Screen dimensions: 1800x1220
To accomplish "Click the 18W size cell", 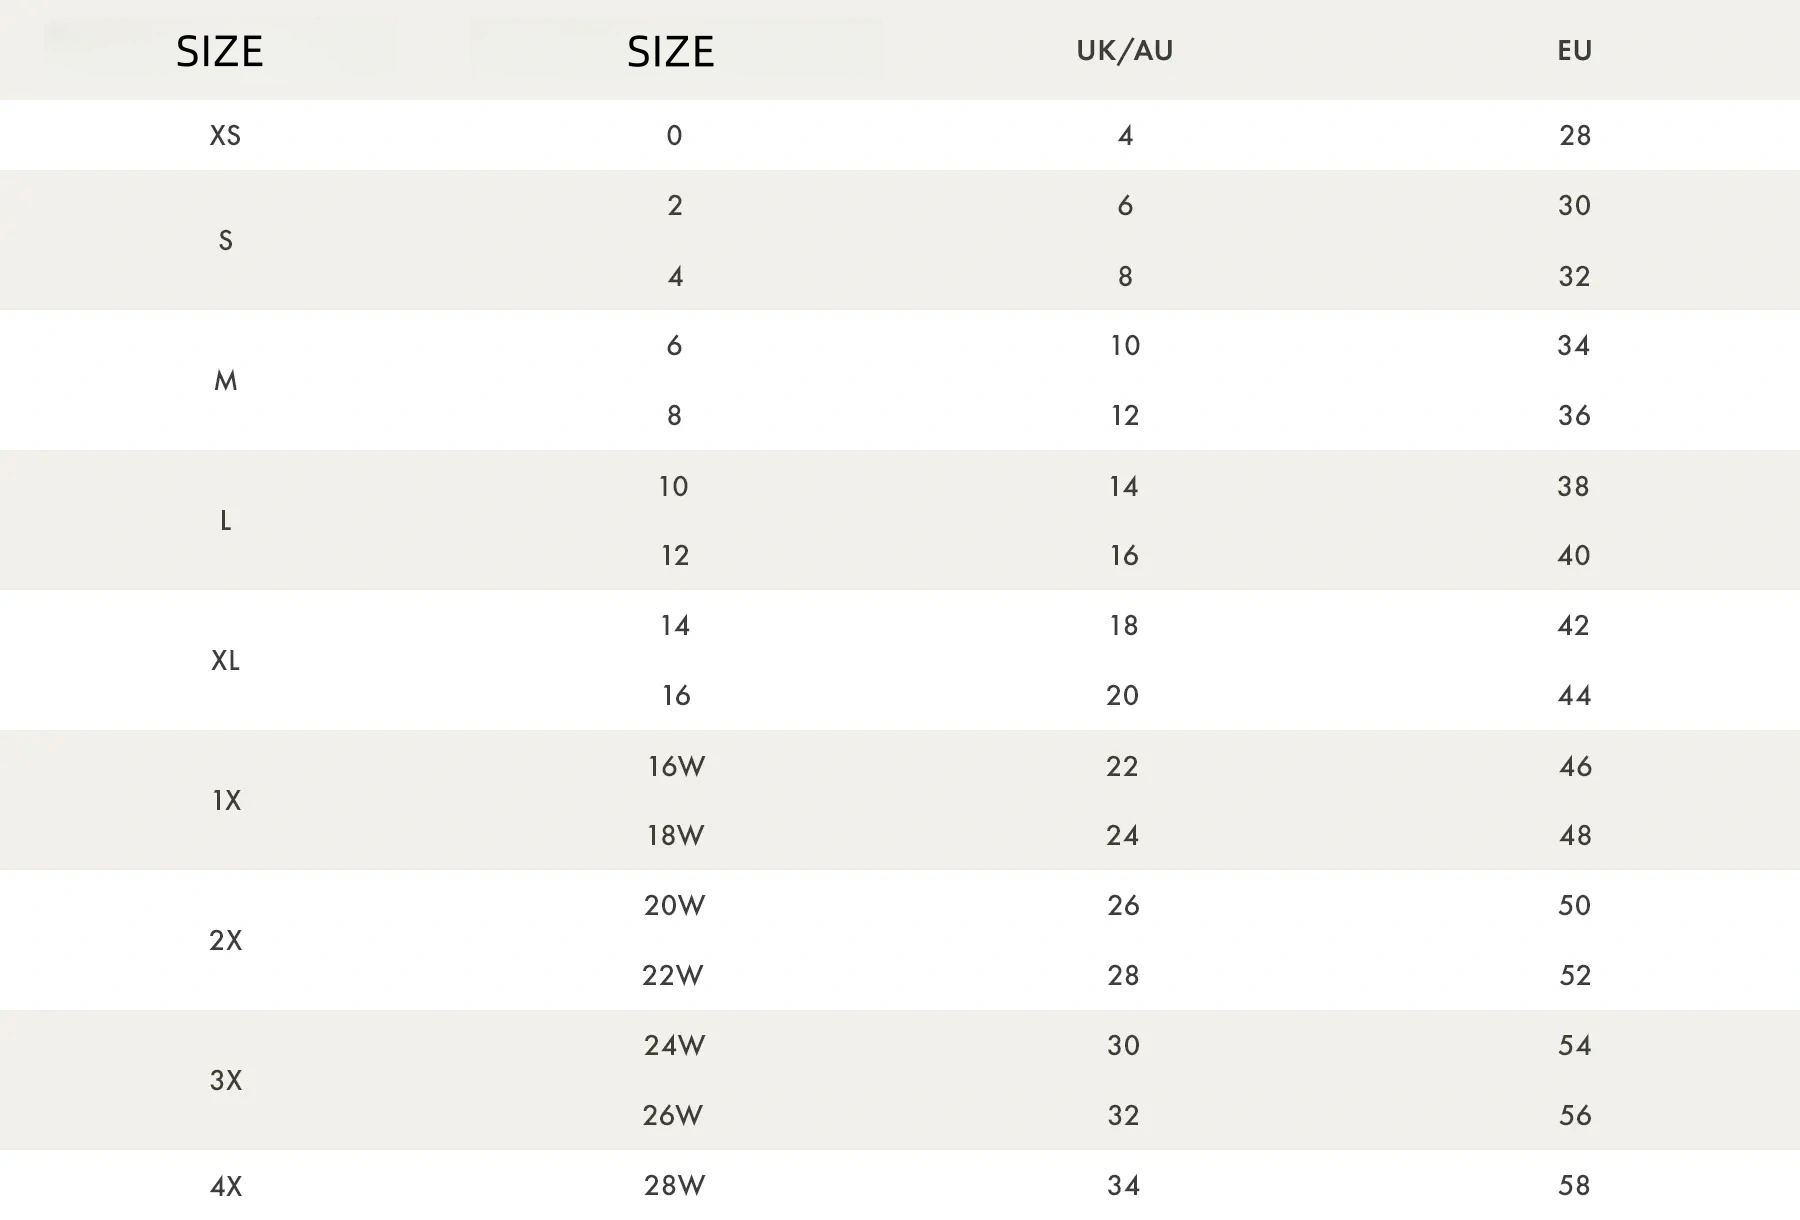I will 676,836.
